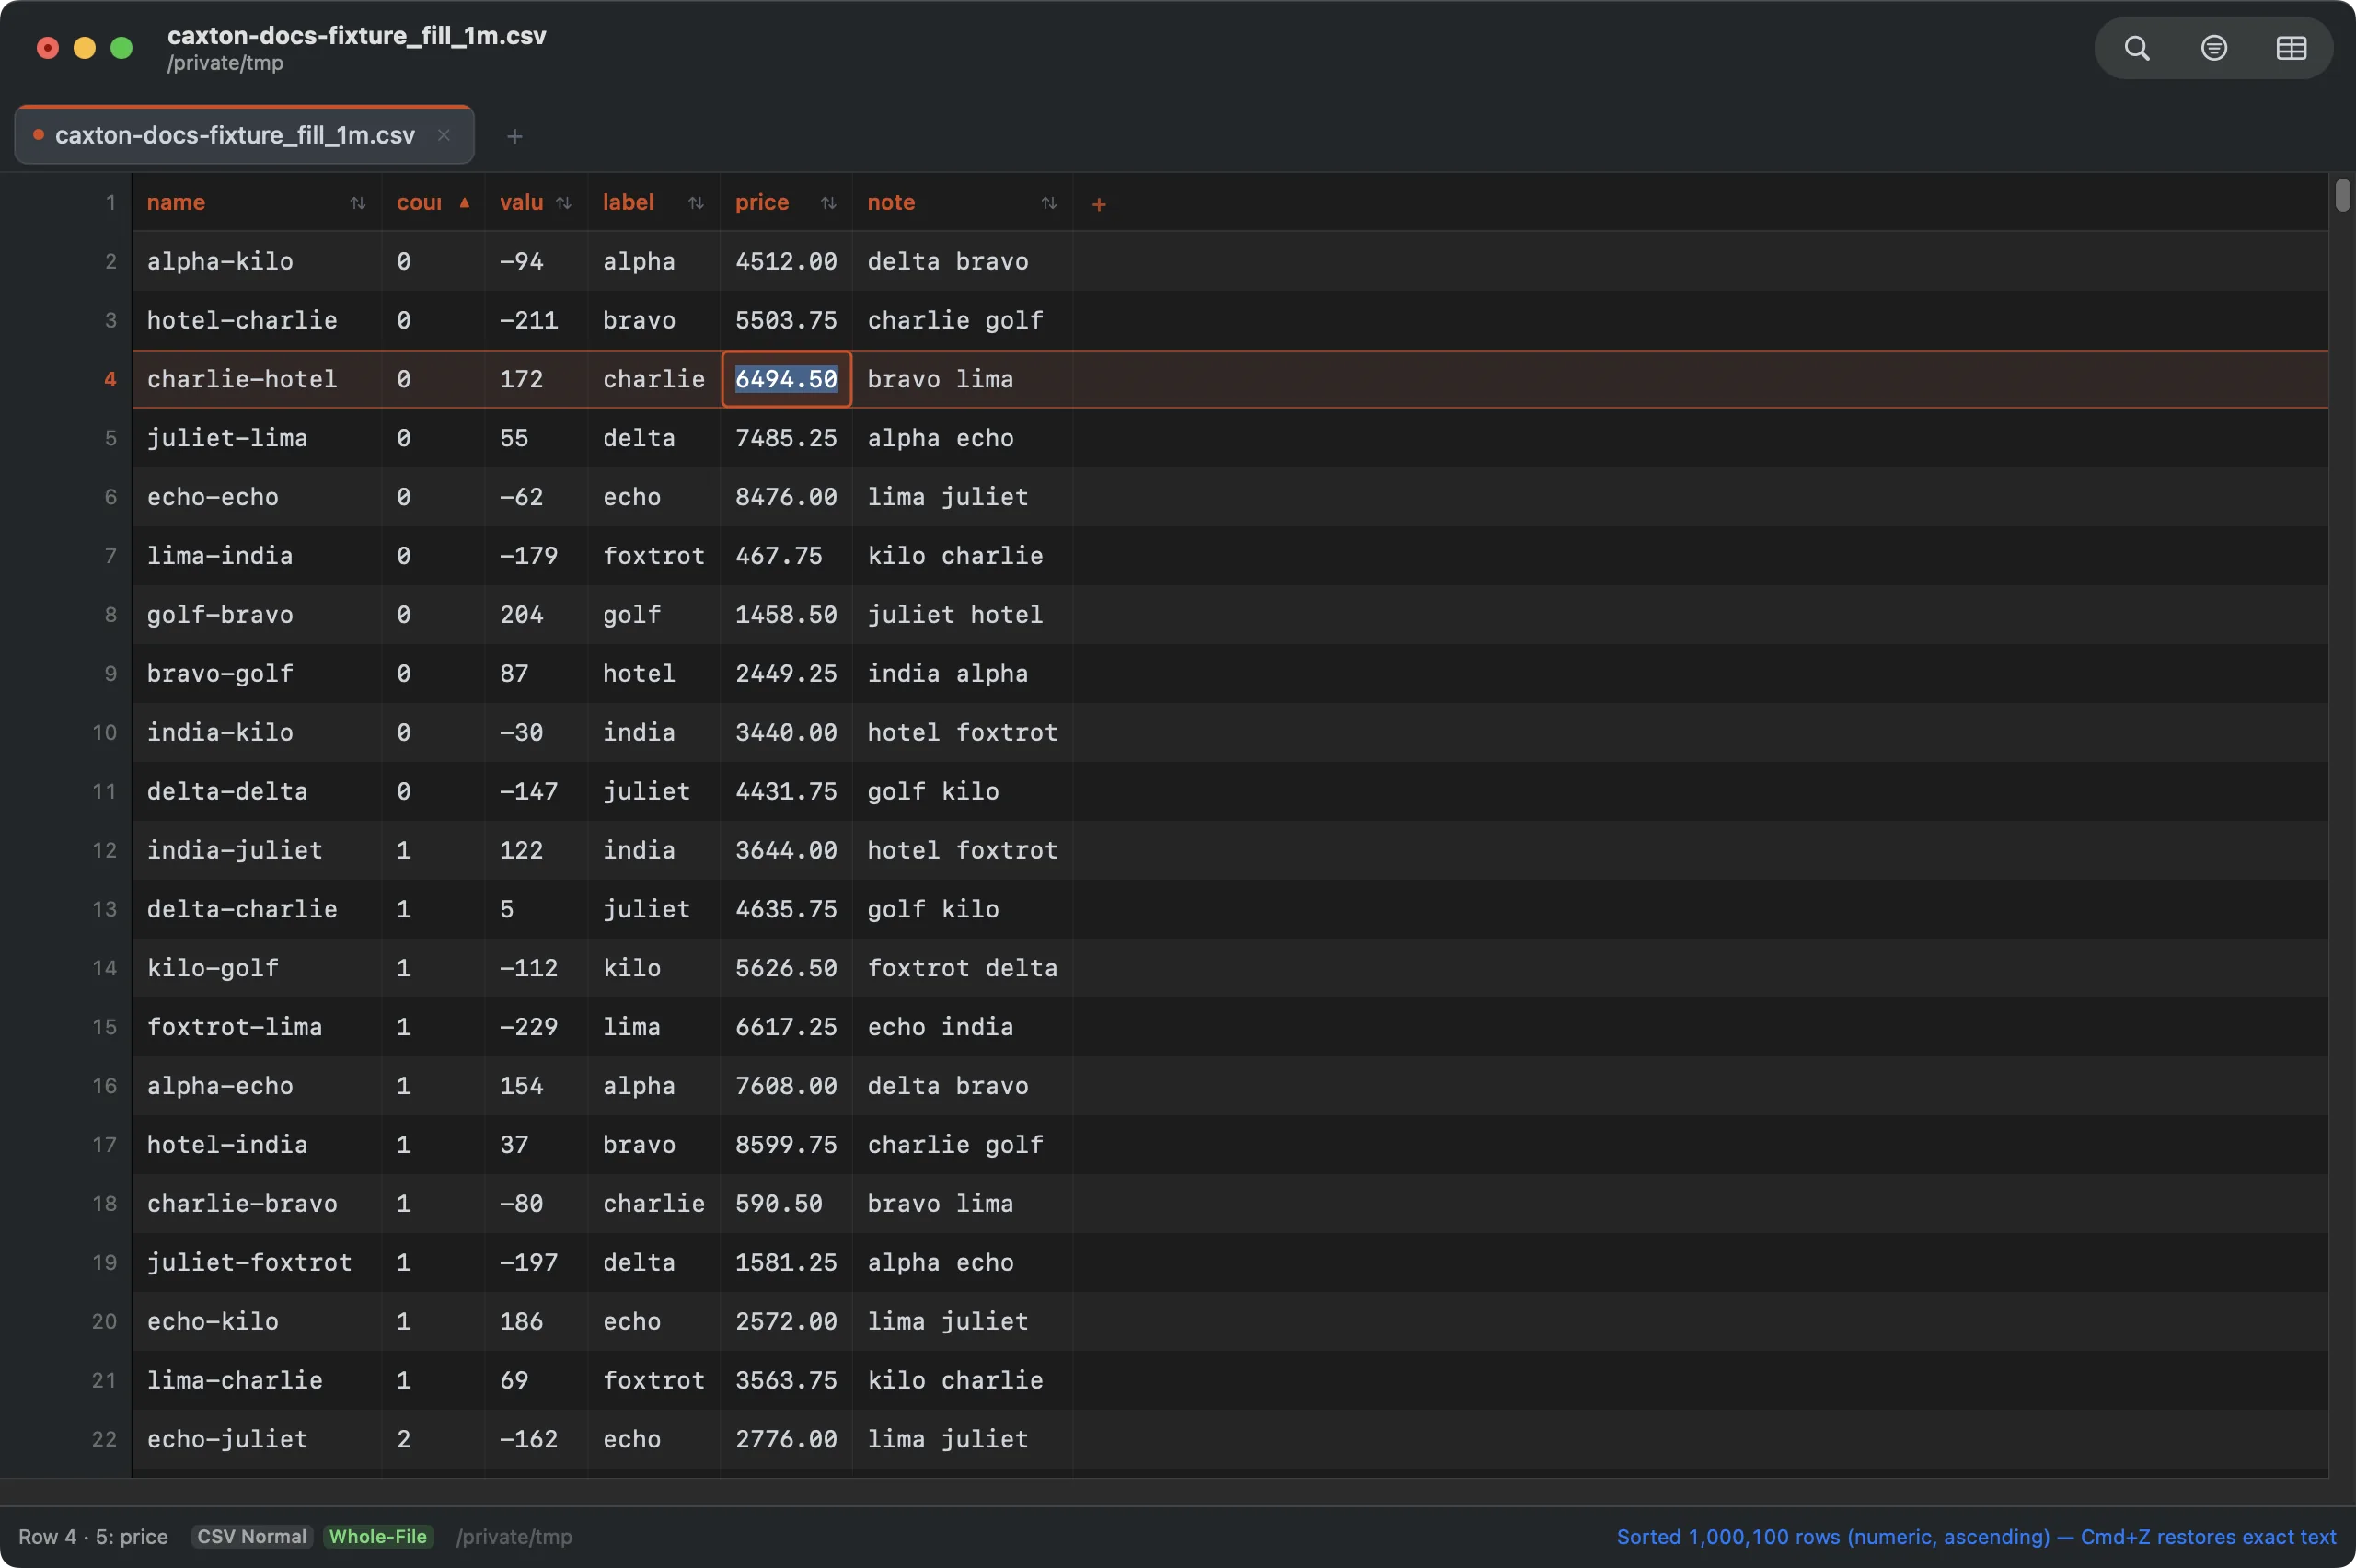The image size is (2356, 1568).
Task: Toggle the CSV Normal mode badge
Action: click(x=252, y=1536)
